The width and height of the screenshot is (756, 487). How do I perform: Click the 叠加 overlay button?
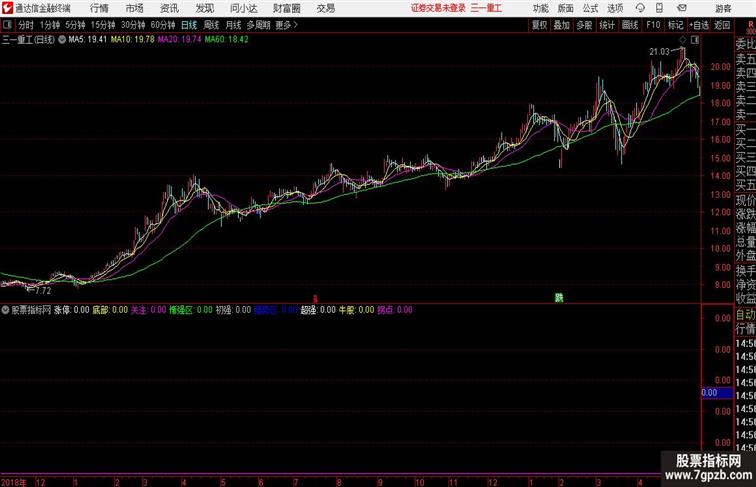point(562,25)
